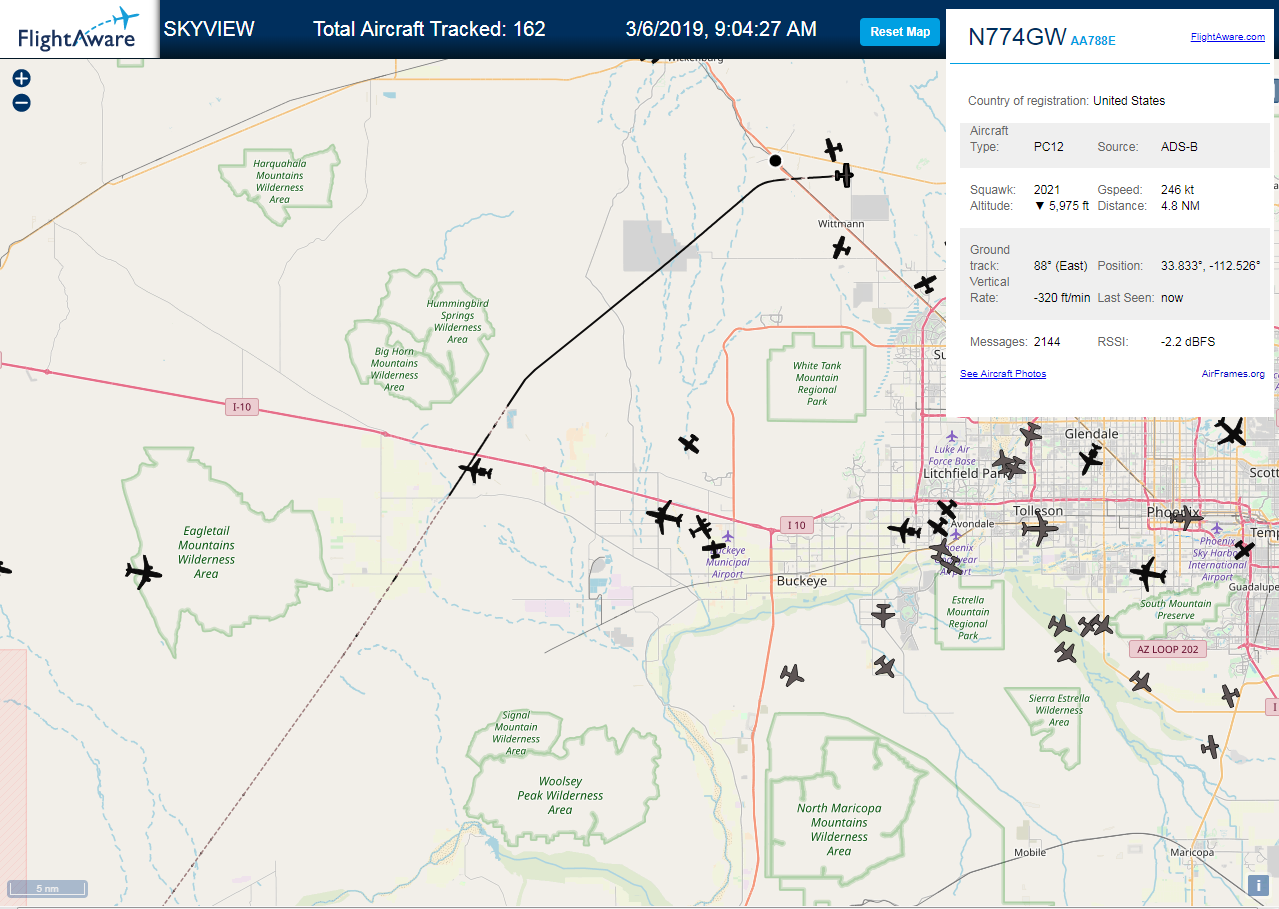Select the aircraft overlapping the Phoenix label

pos(1186,517)
